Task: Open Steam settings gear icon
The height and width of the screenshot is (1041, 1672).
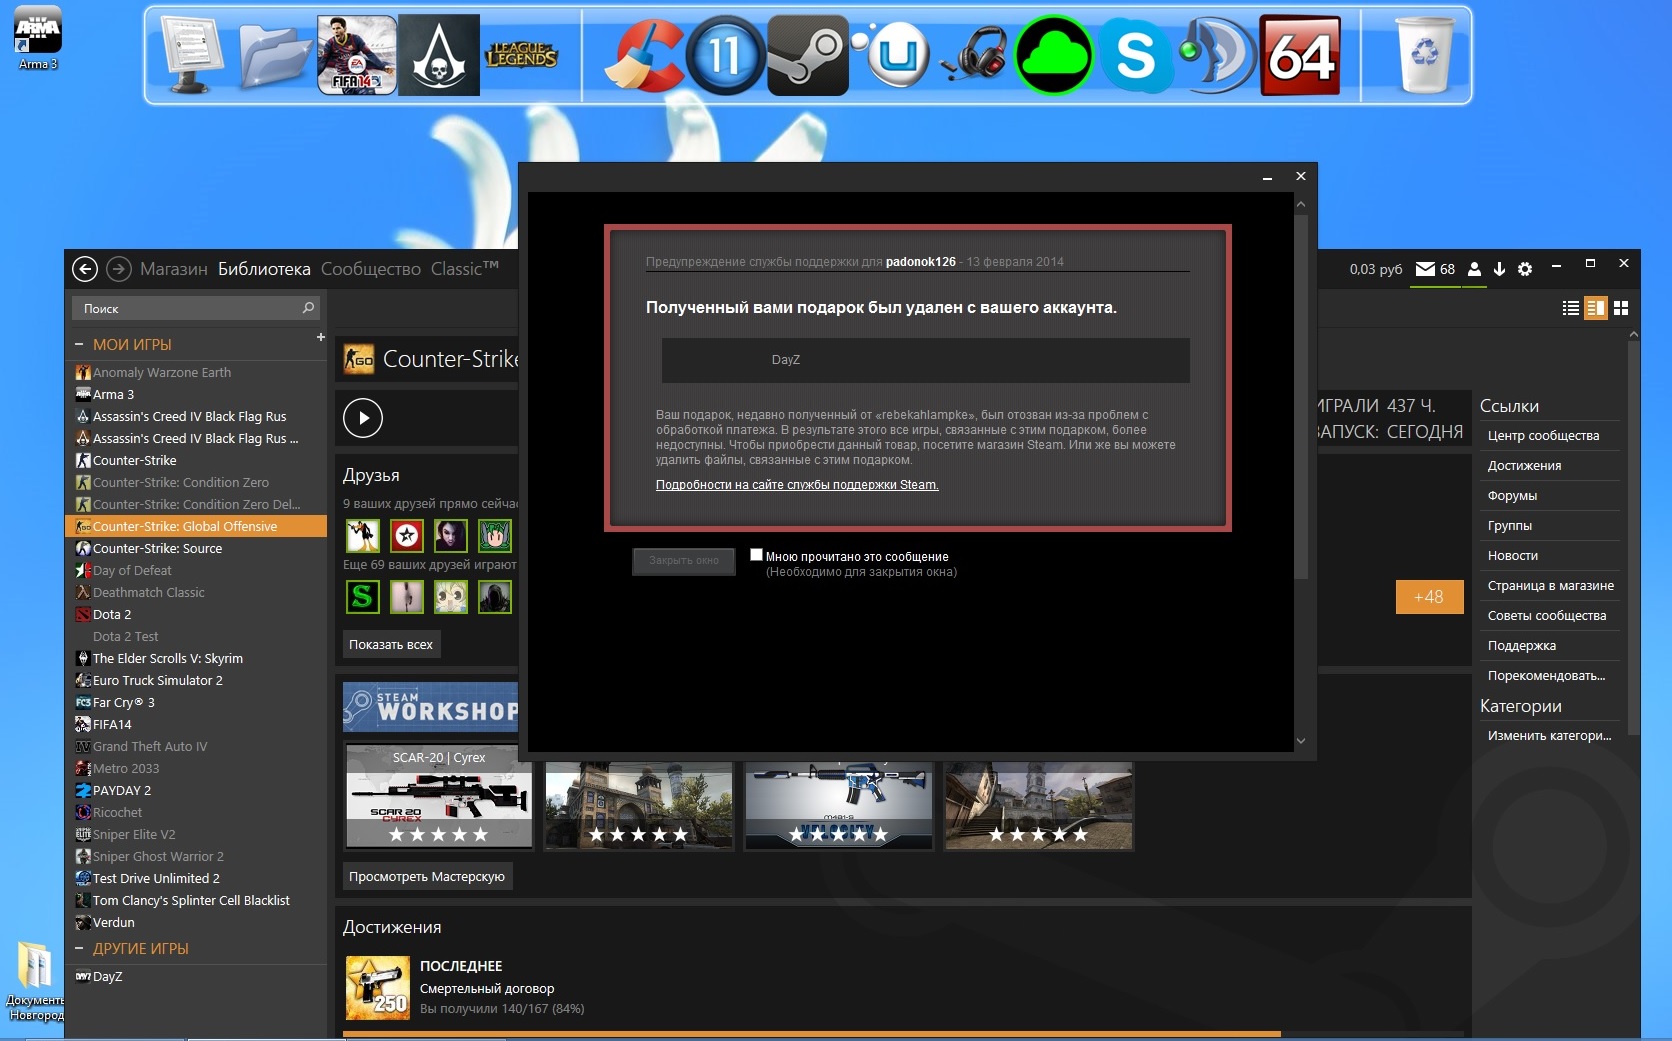Action: click(1525, 269)
